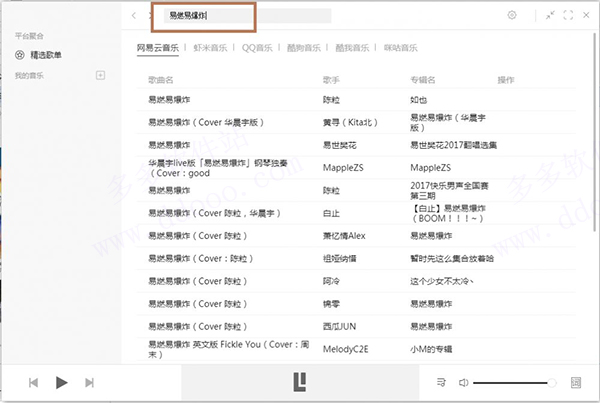The width and height of the screenshot is (600, 403).
Task: Play the previous track
Action: pos(33,382)
